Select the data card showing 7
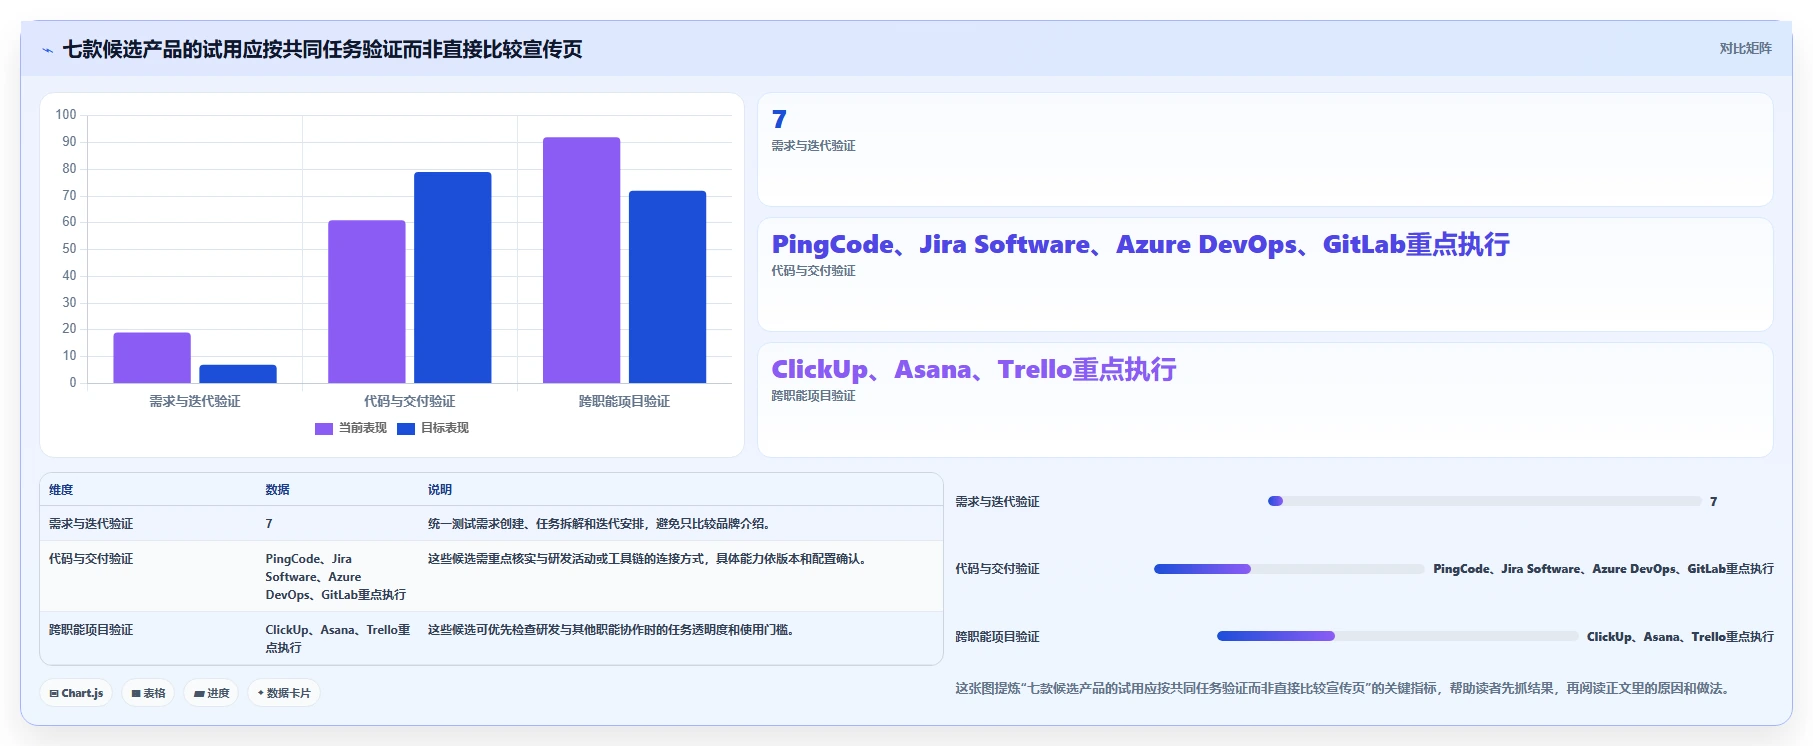1813x746 pixels. coord(1265,150)
